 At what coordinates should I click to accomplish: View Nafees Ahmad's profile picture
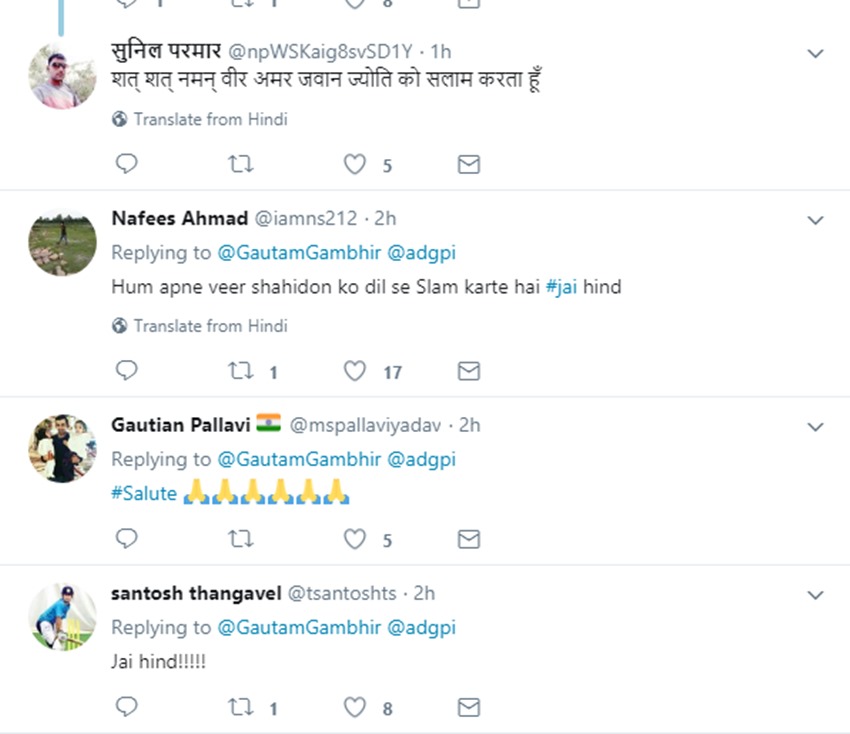click(63, 241)
